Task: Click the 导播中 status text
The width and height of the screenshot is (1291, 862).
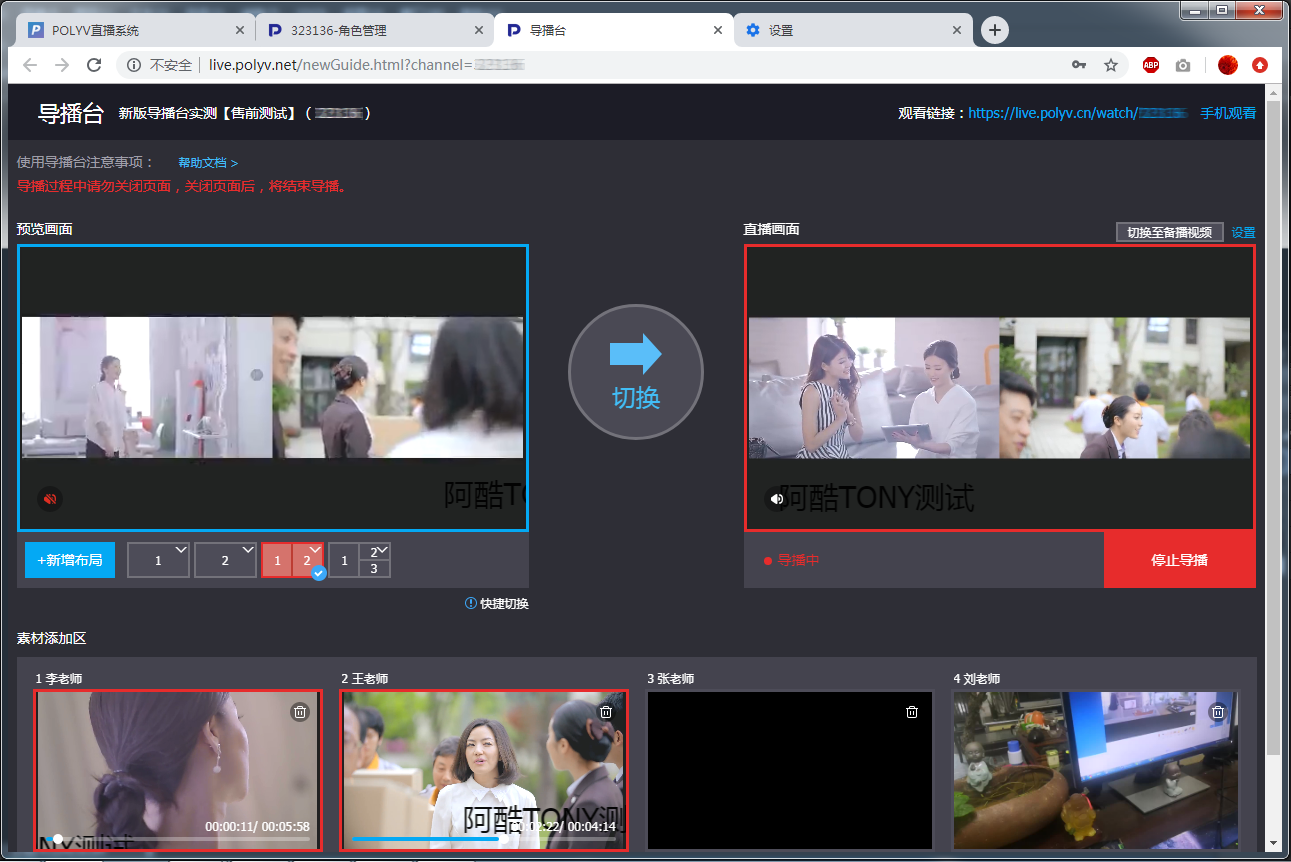Action: click(x=798, y=560)
